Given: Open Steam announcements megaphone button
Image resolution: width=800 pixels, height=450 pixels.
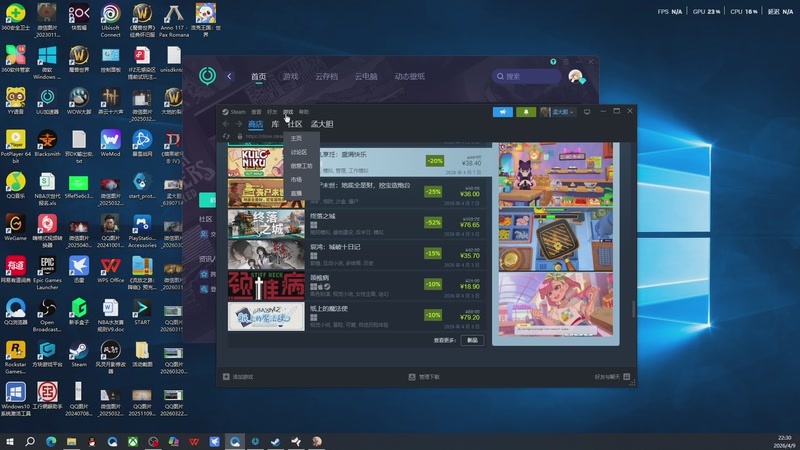Looking at the screenshot, I should coord(503,112).
